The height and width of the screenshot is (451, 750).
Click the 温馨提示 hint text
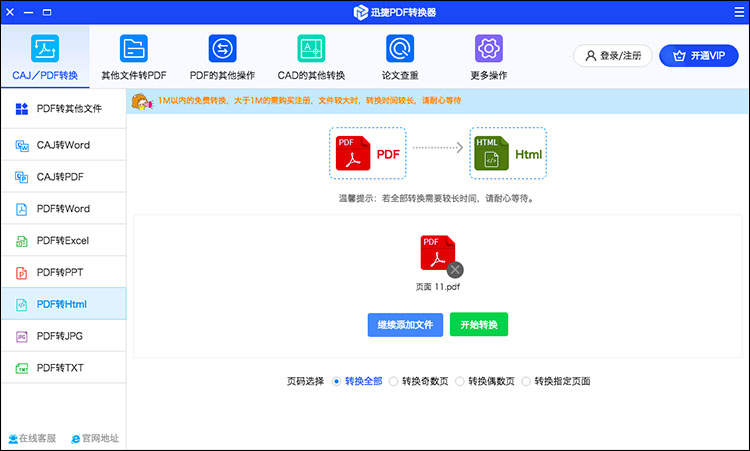point(437,198)
